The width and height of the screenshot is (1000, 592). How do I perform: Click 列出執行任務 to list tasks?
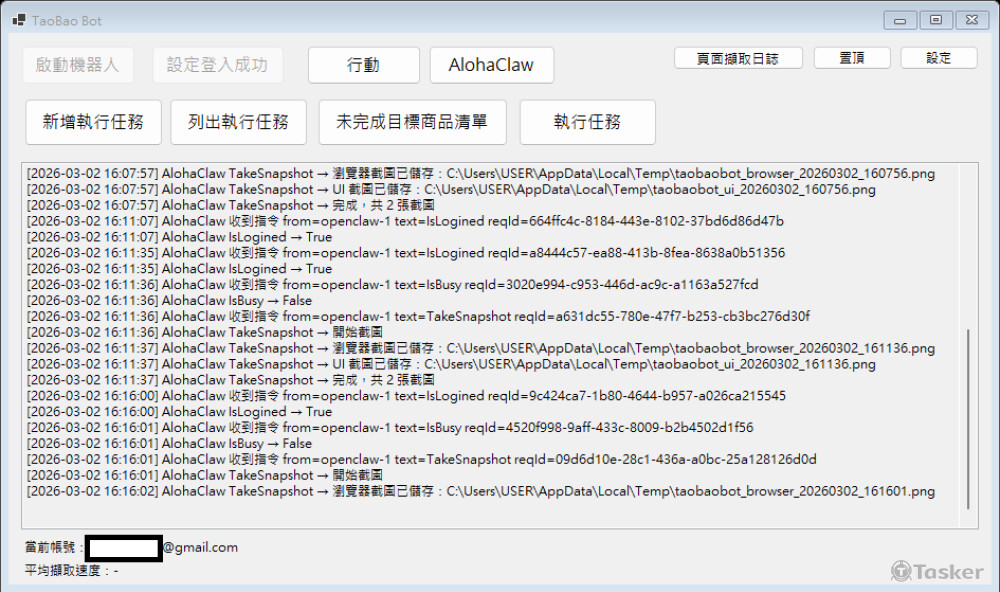point(239,122)
